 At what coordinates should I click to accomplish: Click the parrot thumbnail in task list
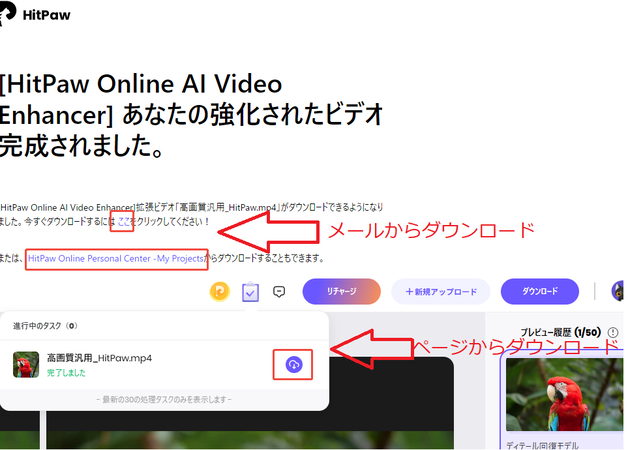point(26,365)
